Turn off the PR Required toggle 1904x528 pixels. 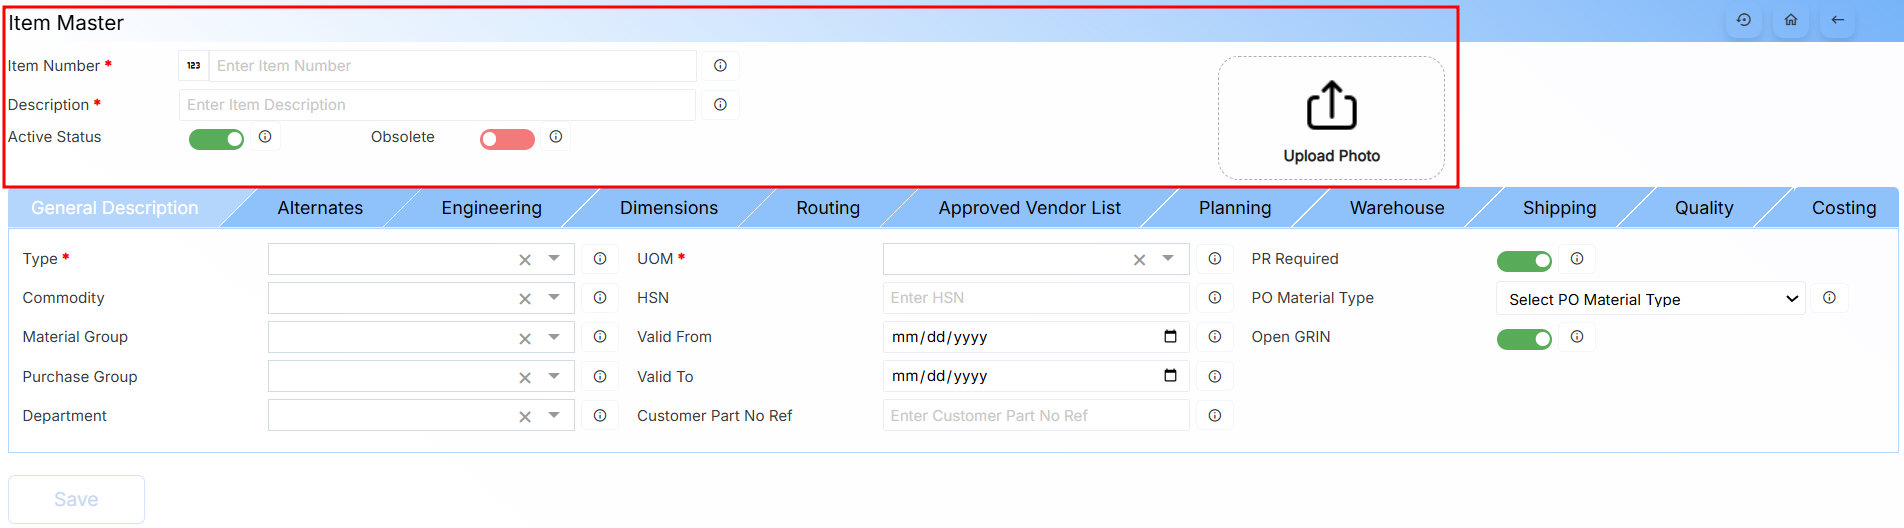point(1524,261)
